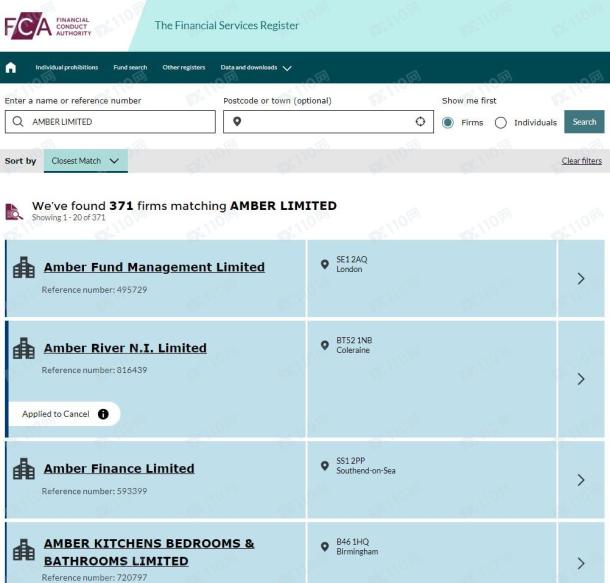Click Reference number: 495729 text
The image size is (610, 583).
pyautogui.click(x=94, y=290)
